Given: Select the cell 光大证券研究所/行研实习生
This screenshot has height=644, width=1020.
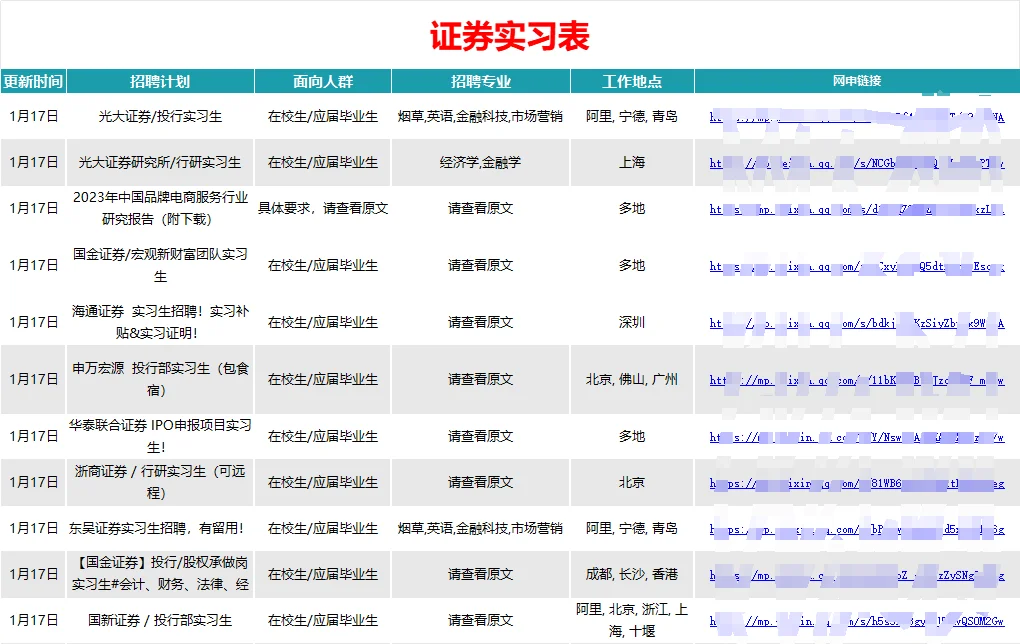Looking at the screenshot, I should coord(160,162).
